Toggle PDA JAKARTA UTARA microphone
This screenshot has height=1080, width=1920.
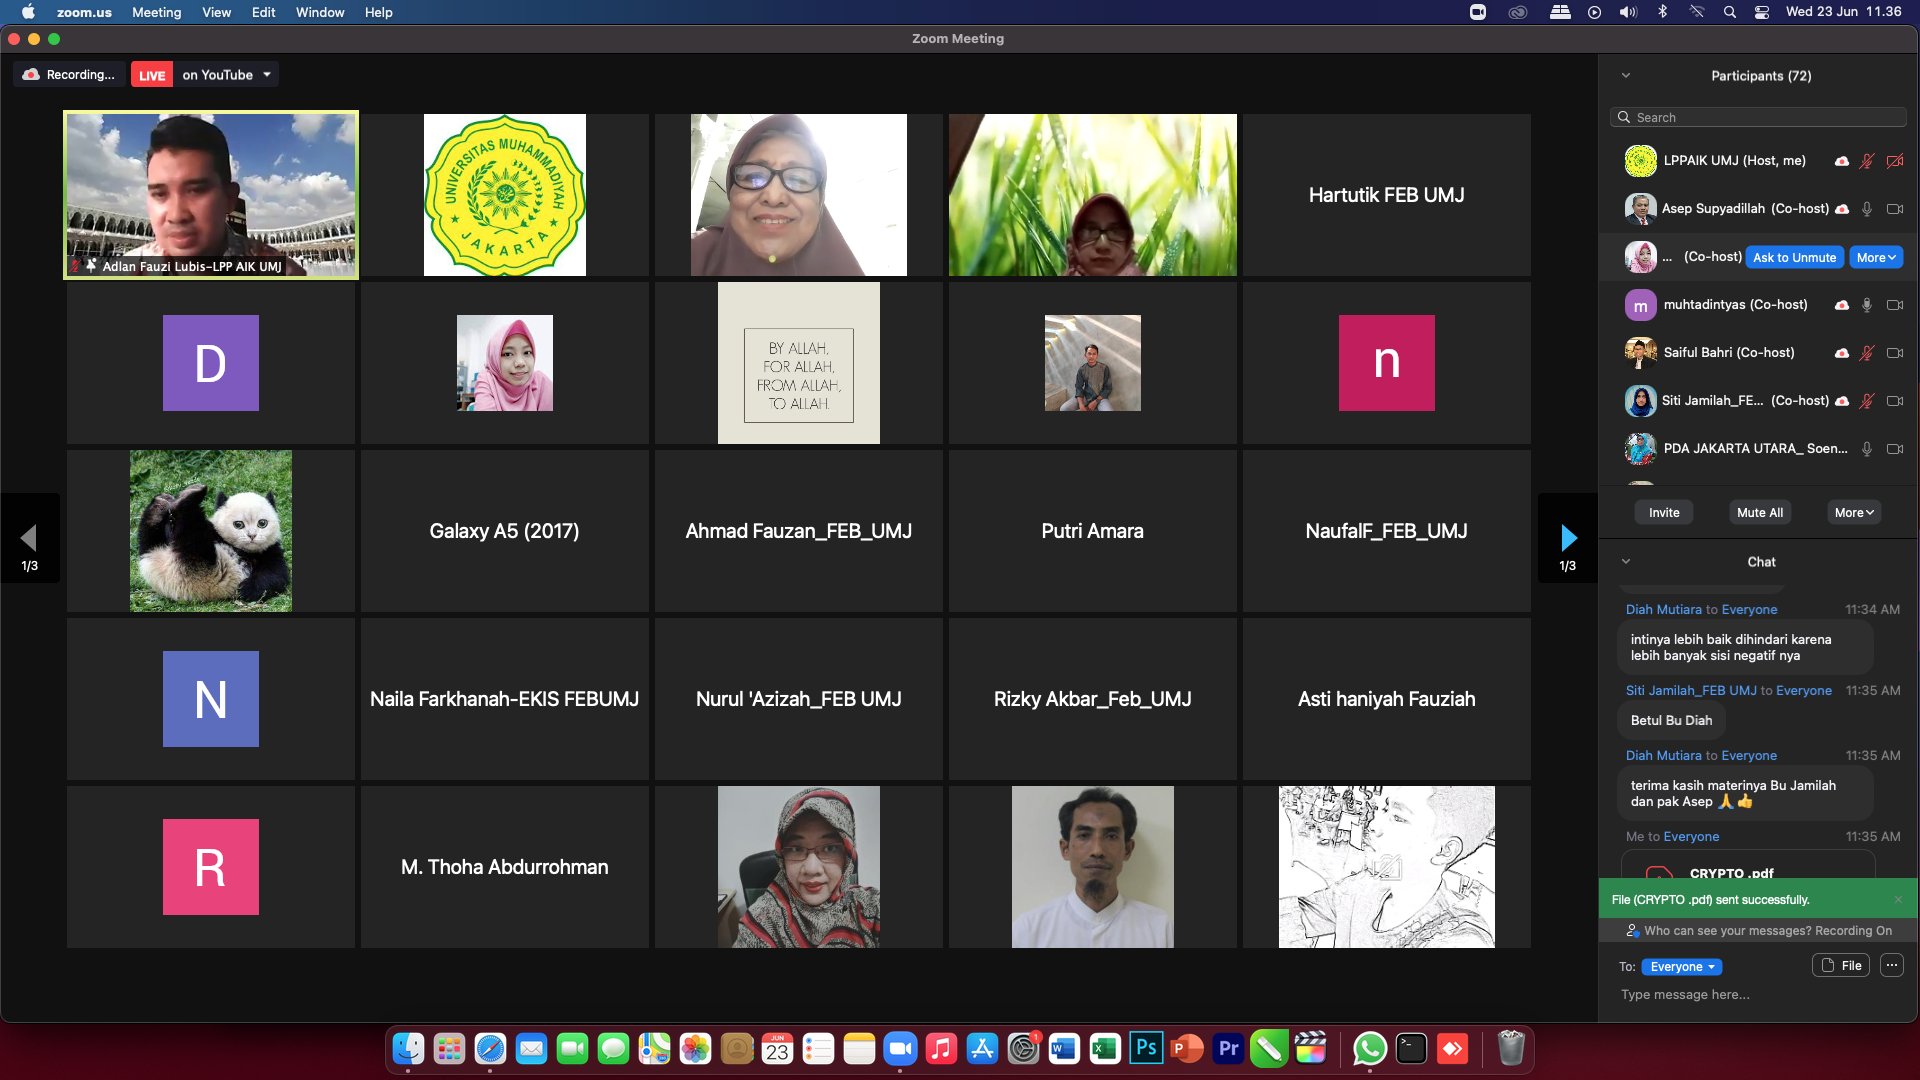(x=1867, y=449)
